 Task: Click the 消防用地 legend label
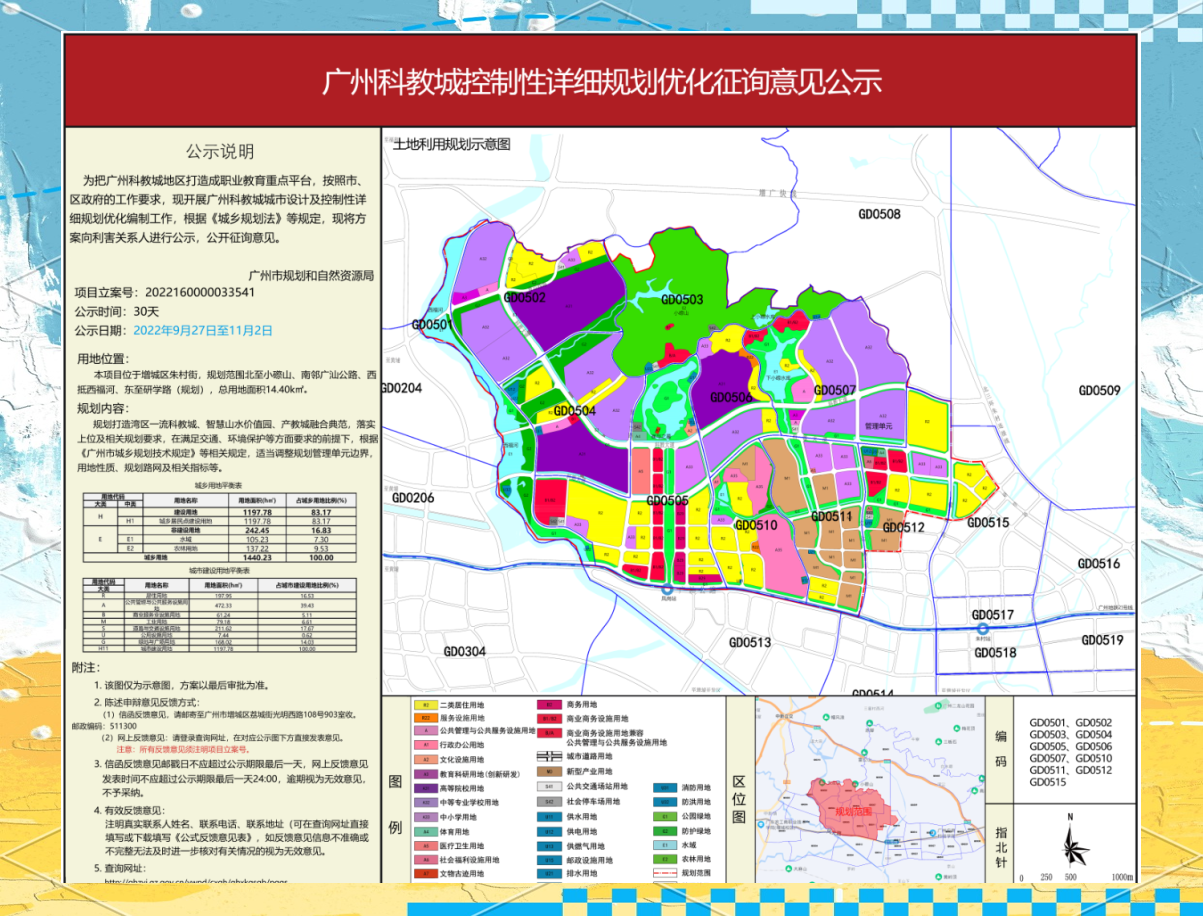tap(696, 788)
